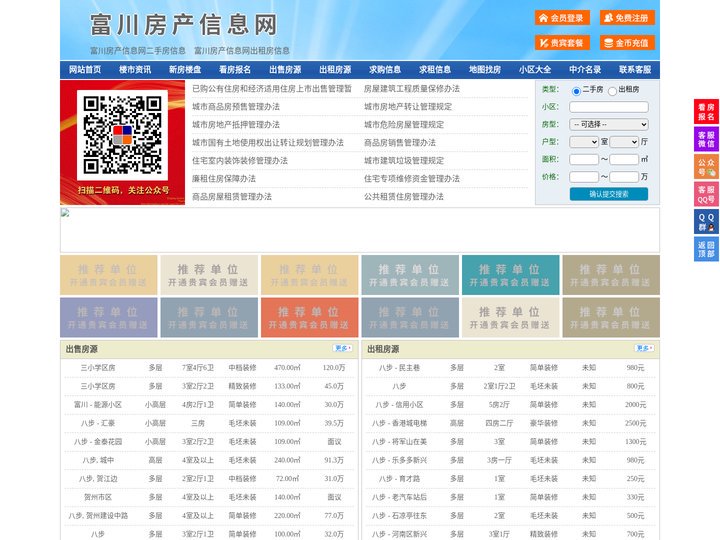
Task: Click the 返回顶部 back-to-top sidebar icon
Action: tap(706, 249)
